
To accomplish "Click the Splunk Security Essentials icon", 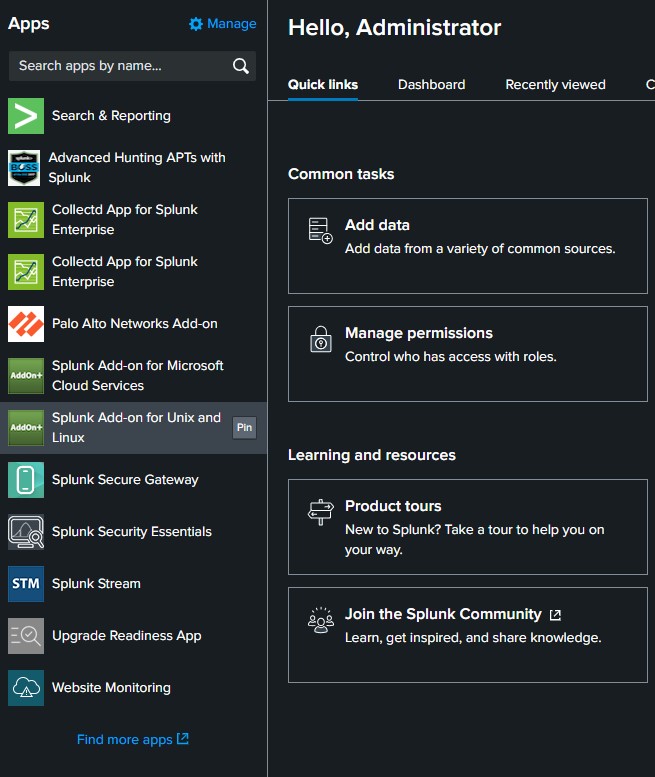I will tap(26, 532).
